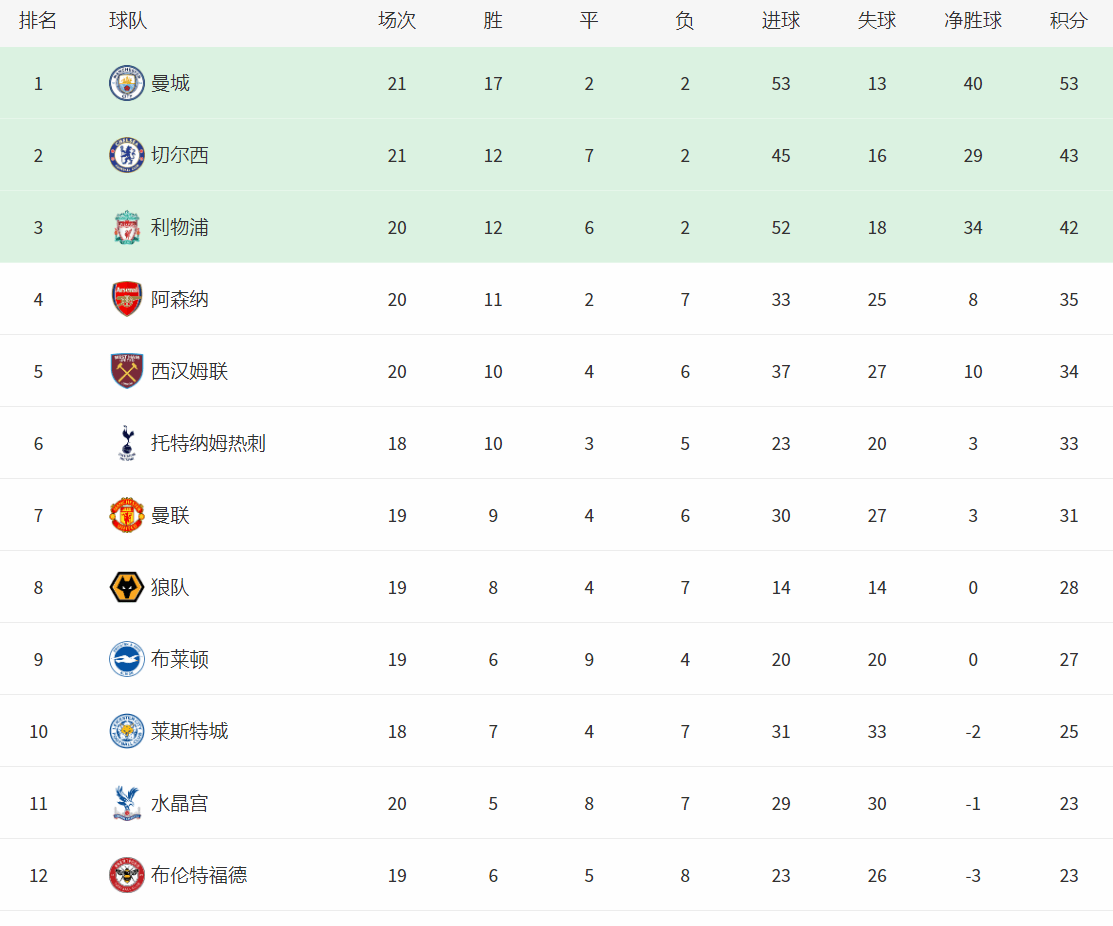This screenshot has height=926, width=1113.
Task: Click the Chelsea club crest icon
Action: click(127, 155)
